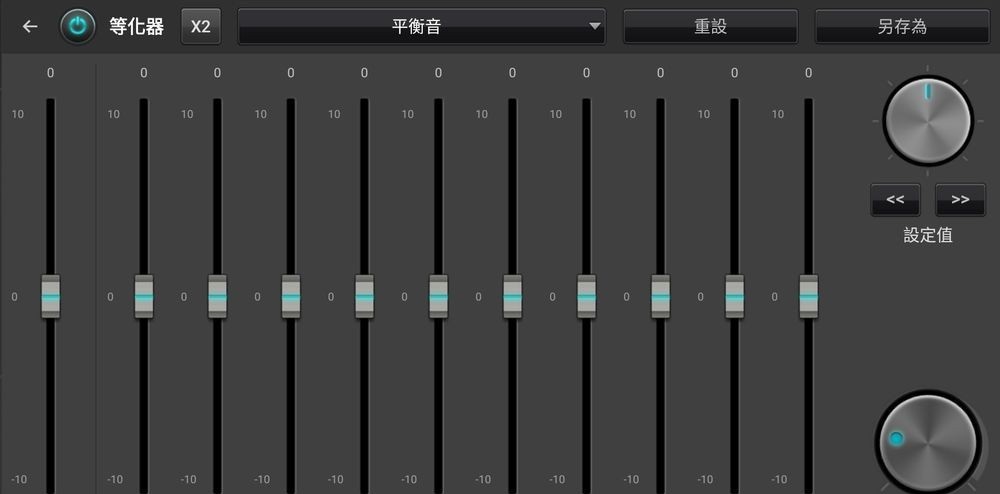Viewport: 1000px width, 494px height.
Task: Click the first band slider handle after divider
Action: (144, 297)
